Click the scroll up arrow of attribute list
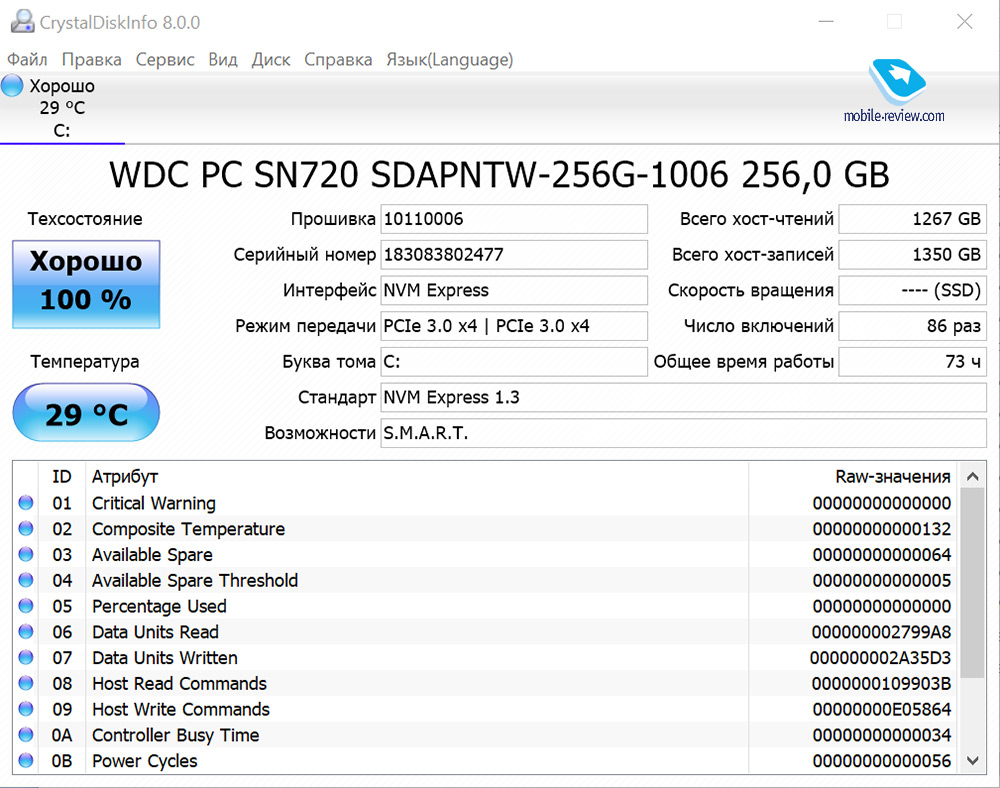 (973, 476)
